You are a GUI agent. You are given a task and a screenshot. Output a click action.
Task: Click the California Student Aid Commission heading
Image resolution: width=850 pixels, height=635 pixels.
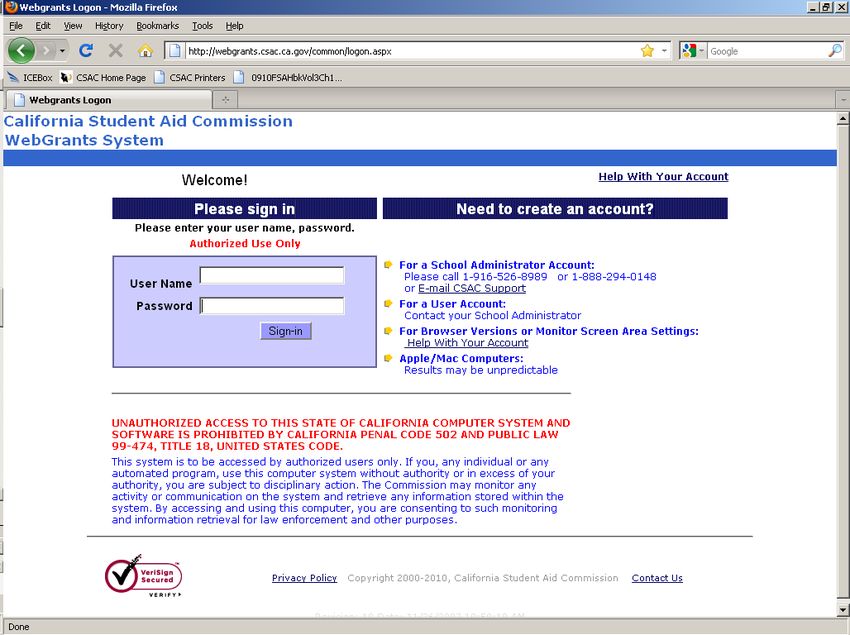click(148, 121)
